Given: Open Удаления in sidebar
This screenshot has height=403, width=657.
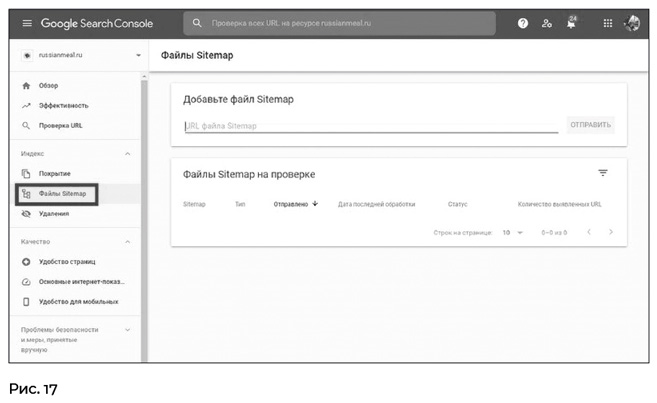Looking at the screenshot, I should pyautogui.click(x=54, y=214).
